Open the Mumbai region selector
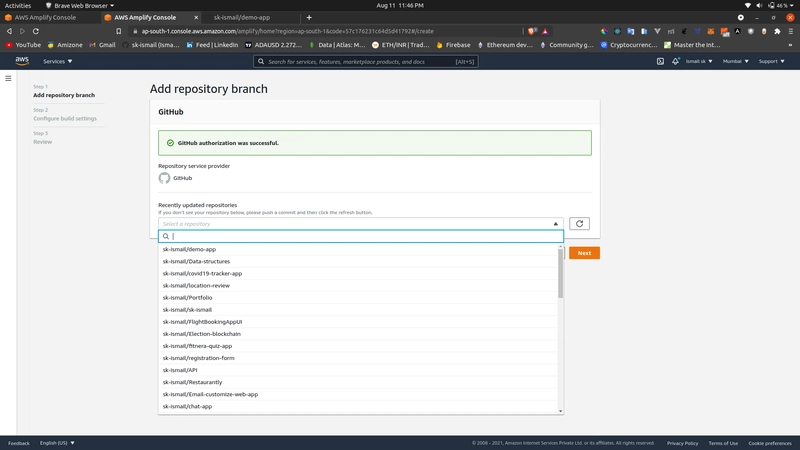The width and height of the screenshot is (800, 450). [735, 61]
